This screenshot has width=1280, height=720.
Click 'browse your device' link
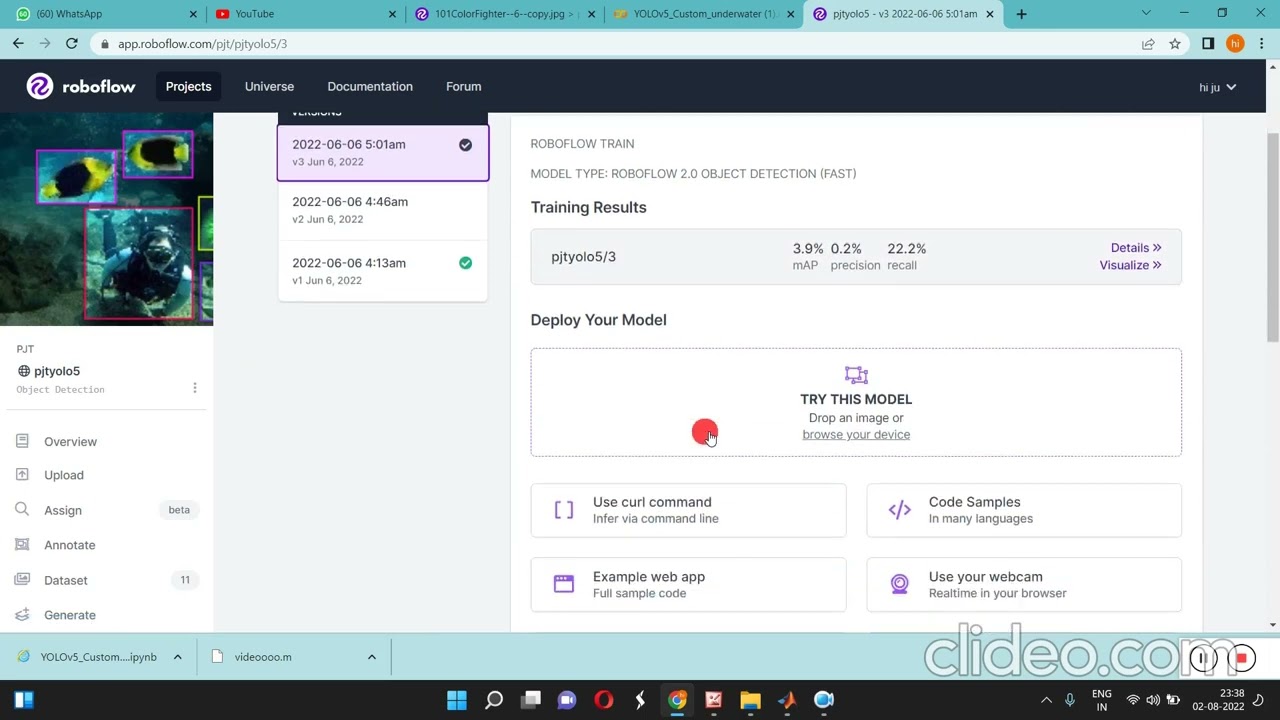[x=856, y=435]
